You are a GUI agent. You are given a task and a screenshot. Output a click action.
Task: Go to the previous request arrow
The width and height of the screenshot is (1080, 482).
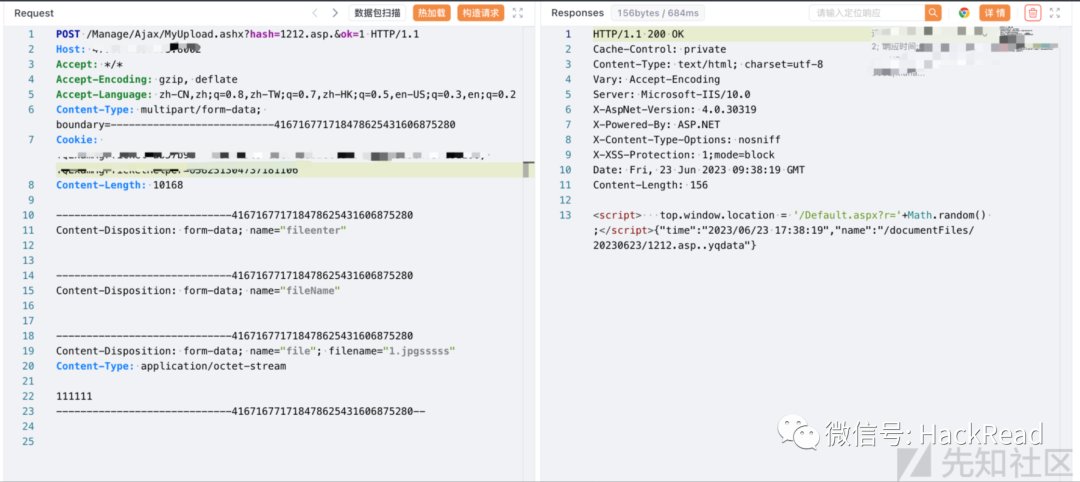[x=315, y=12]
